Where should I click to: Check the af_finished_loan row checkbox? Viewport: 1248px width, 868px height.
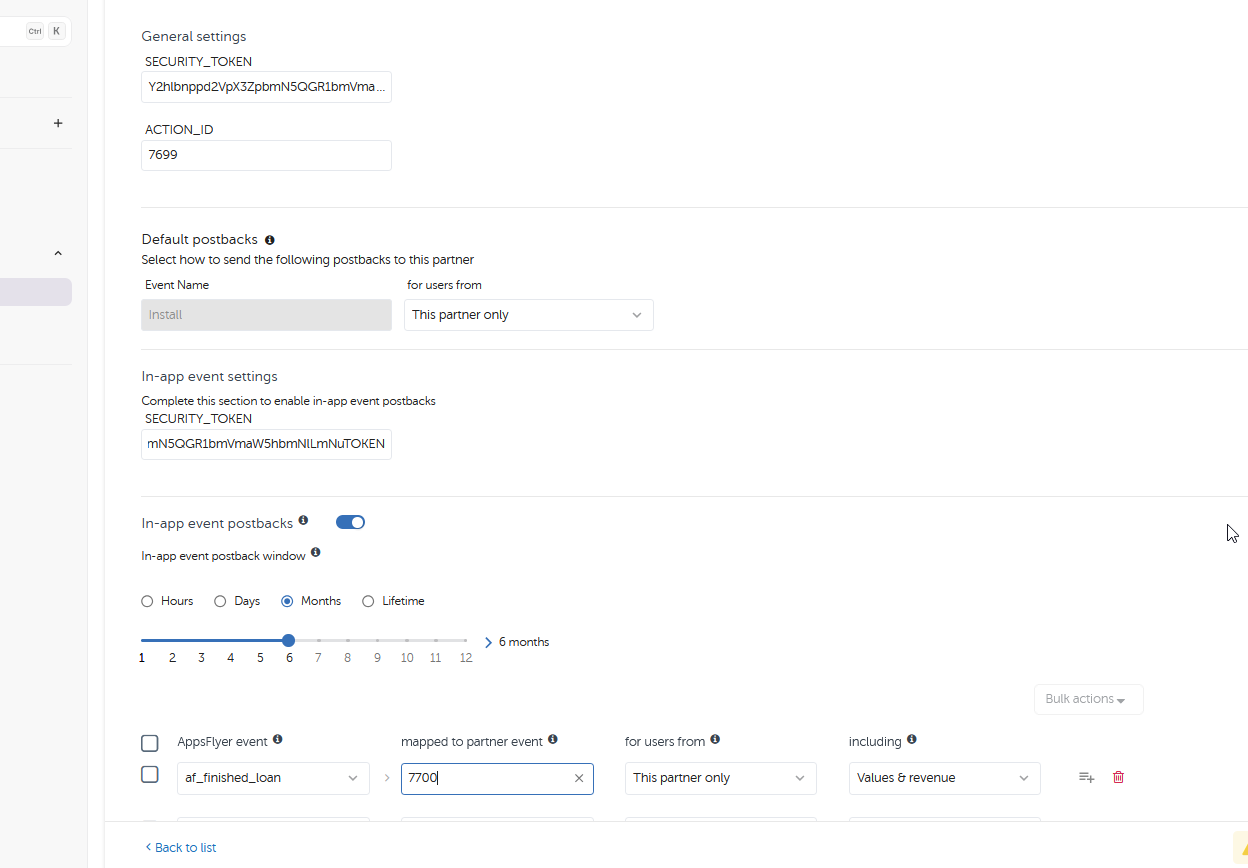pos(150,774)
